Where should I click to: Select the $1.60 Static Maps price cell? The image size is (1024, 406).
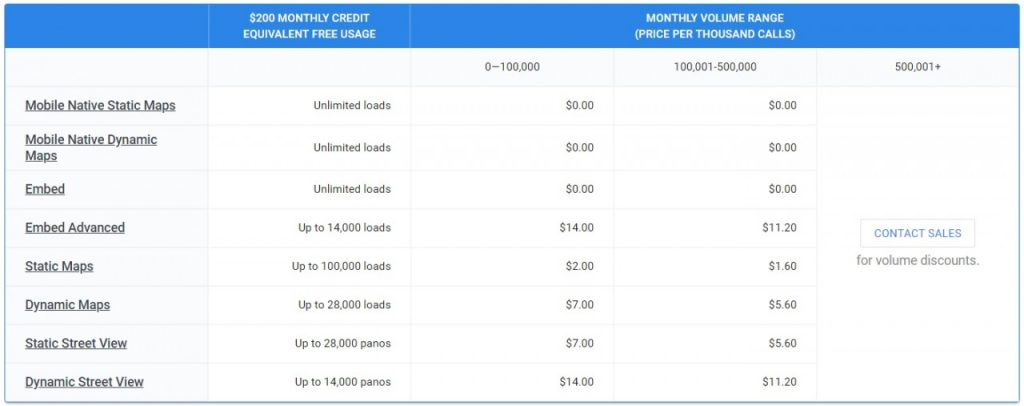(x=782, y=266)
